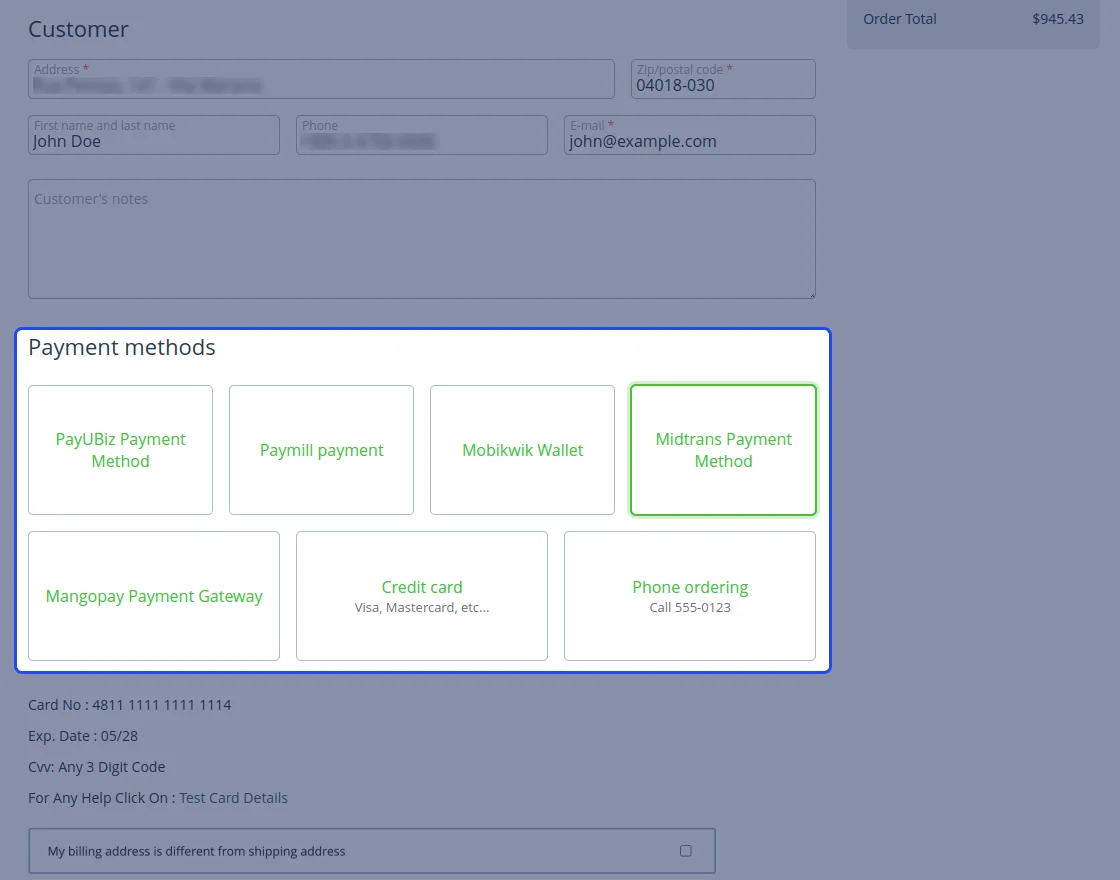Click the Order Total amount $945.43
The image size is (1120, 880).
[x=1057, y=19]
